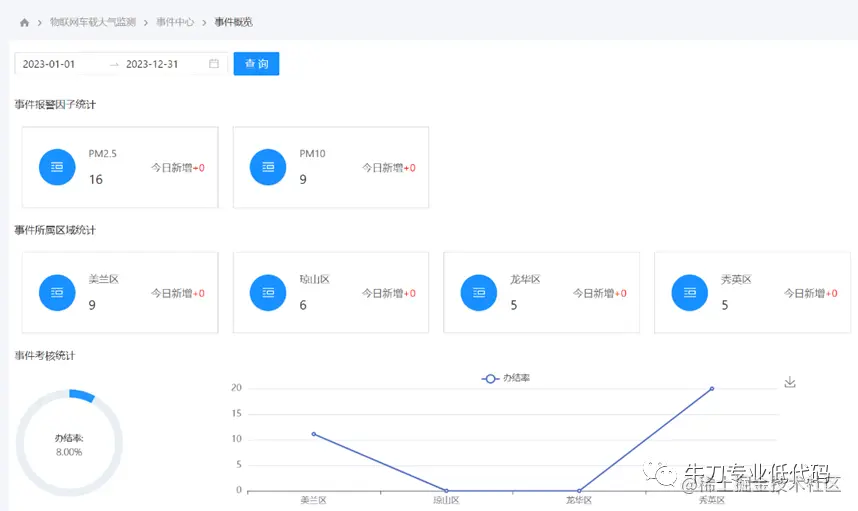Open the 物联网车载大气监测 breadcrumb link

tap(92, 22)
